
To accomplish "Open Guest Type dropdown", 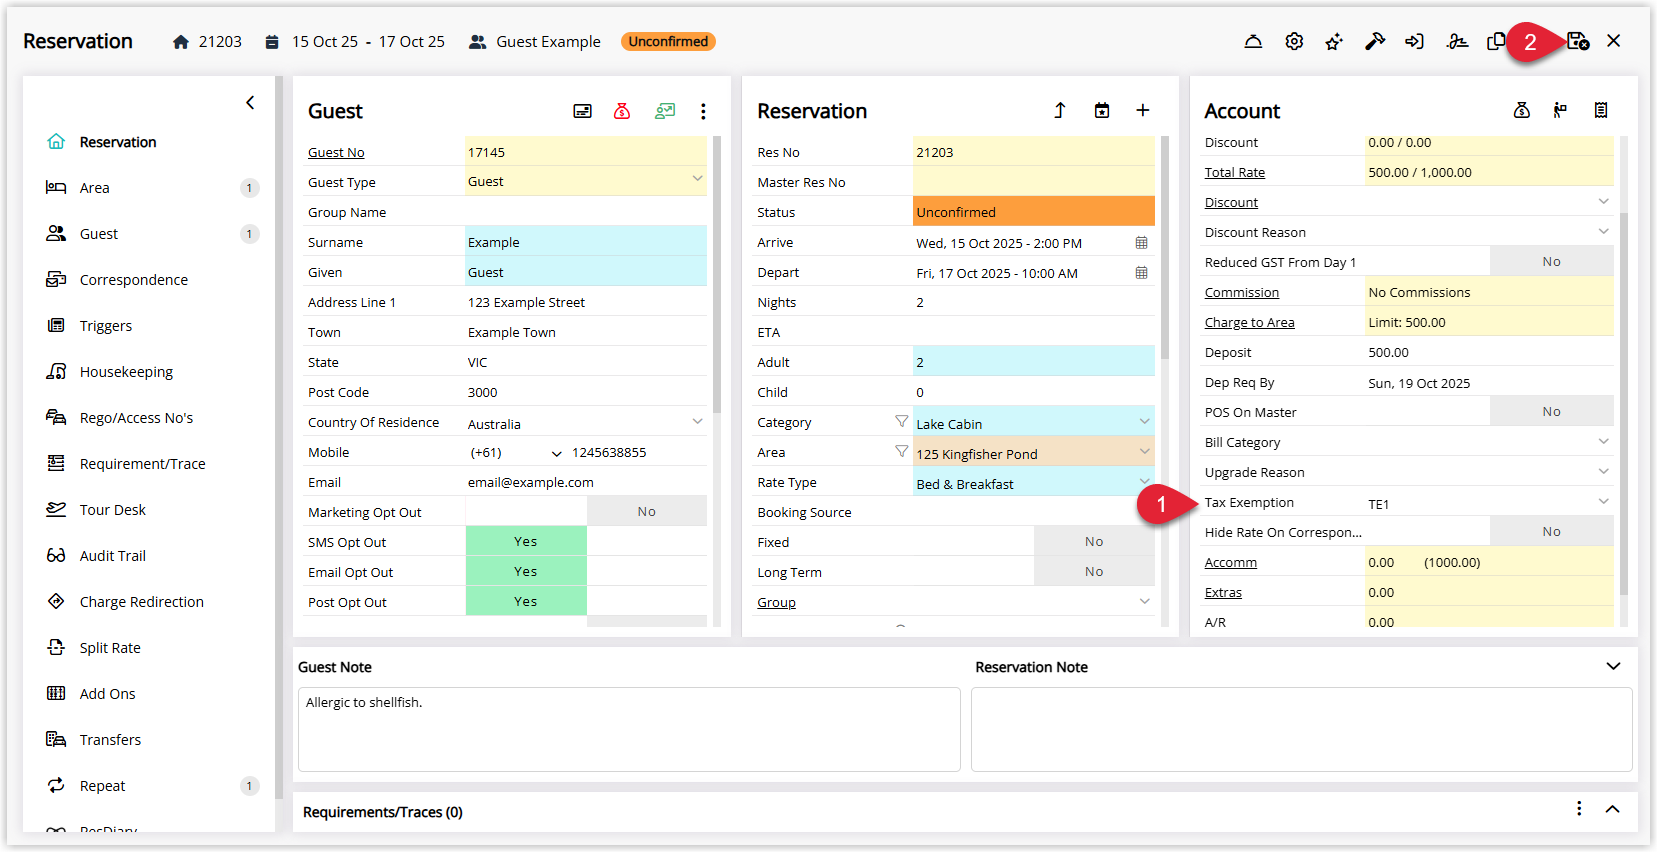I will (x=697, y=179).
